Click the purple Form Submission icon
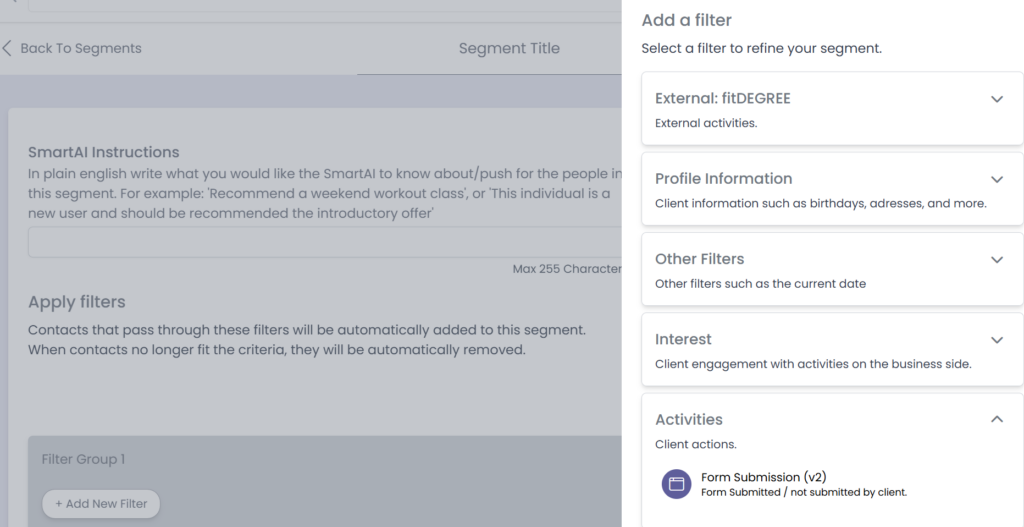 676,484
